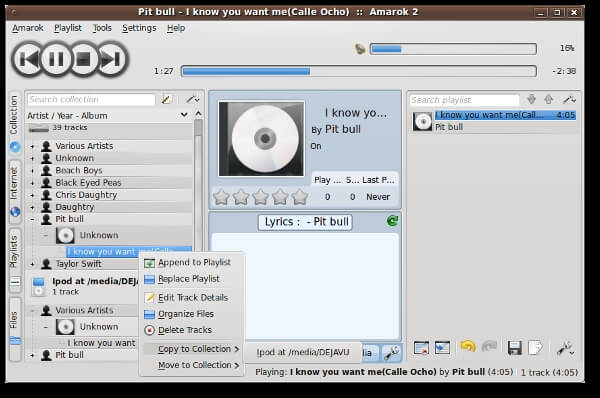The width and height of the screenshot is (600, 398).
Task: Expand the Black Eyed Peas artist
Action: (33, 183)
